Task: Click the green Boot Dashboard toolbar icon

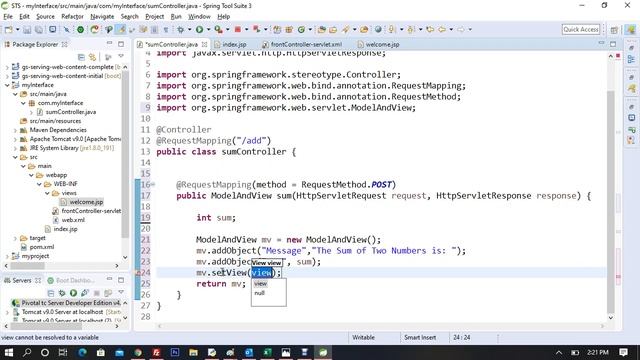Action: (80, 29)
